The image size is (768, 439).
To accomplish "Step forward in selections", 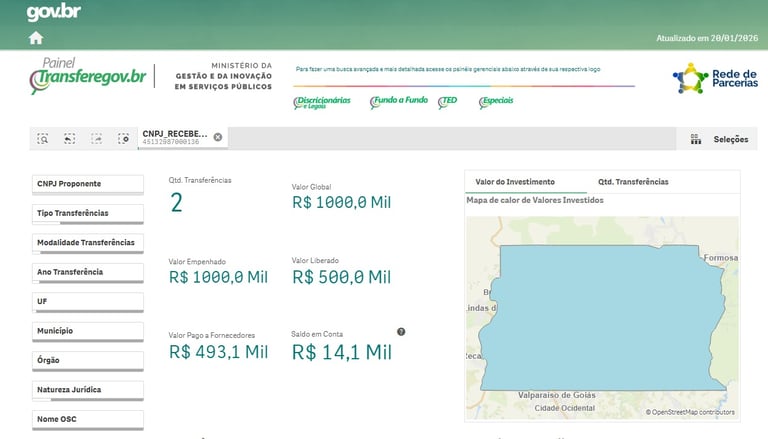I will (x=96, y=139).
